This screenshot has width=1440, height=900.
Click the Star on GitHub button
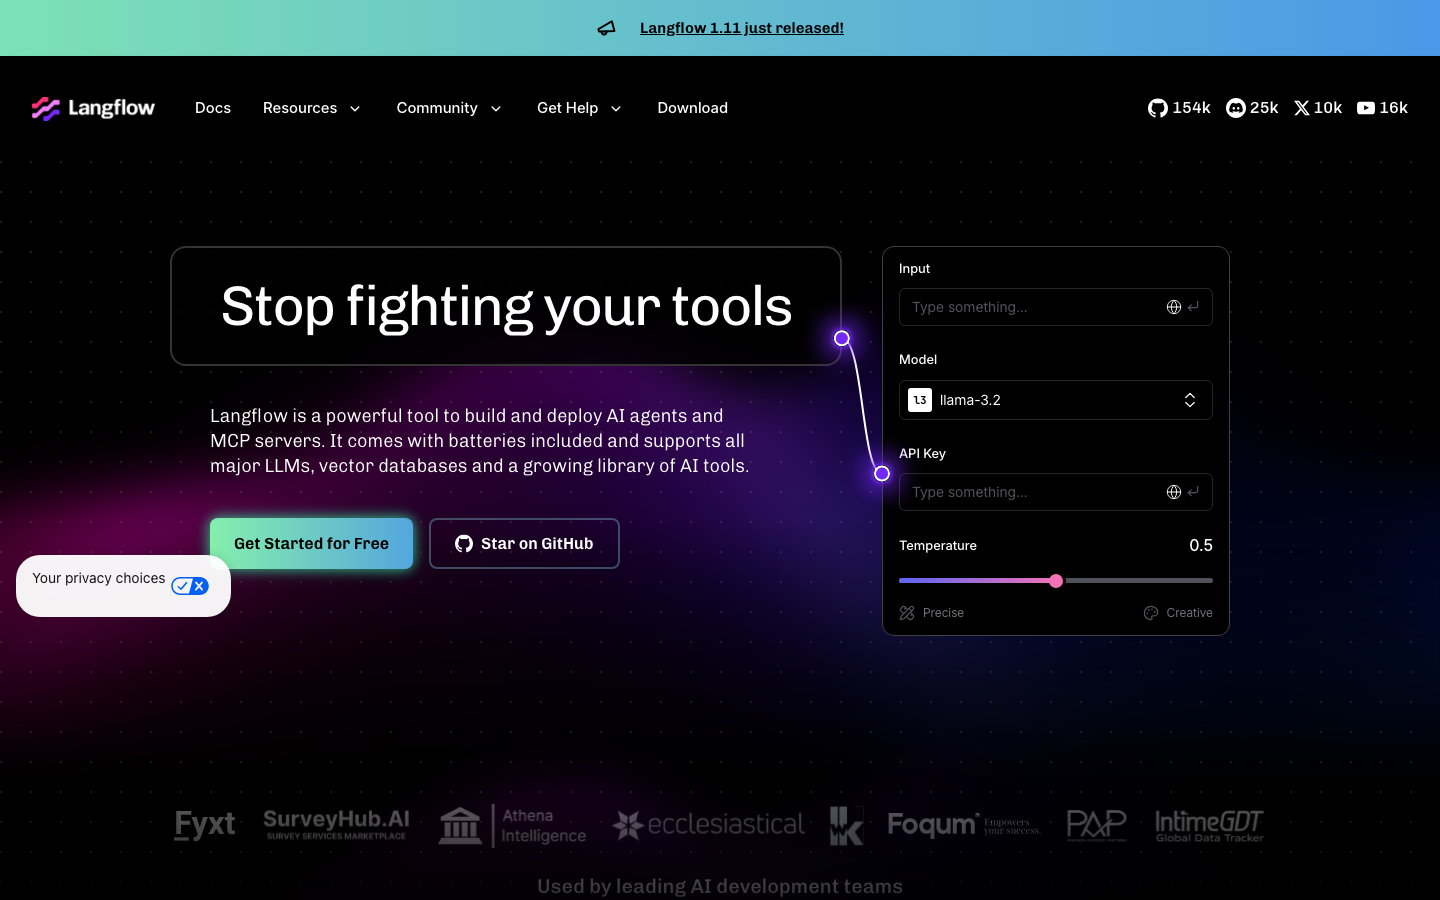tap(524, 543)
